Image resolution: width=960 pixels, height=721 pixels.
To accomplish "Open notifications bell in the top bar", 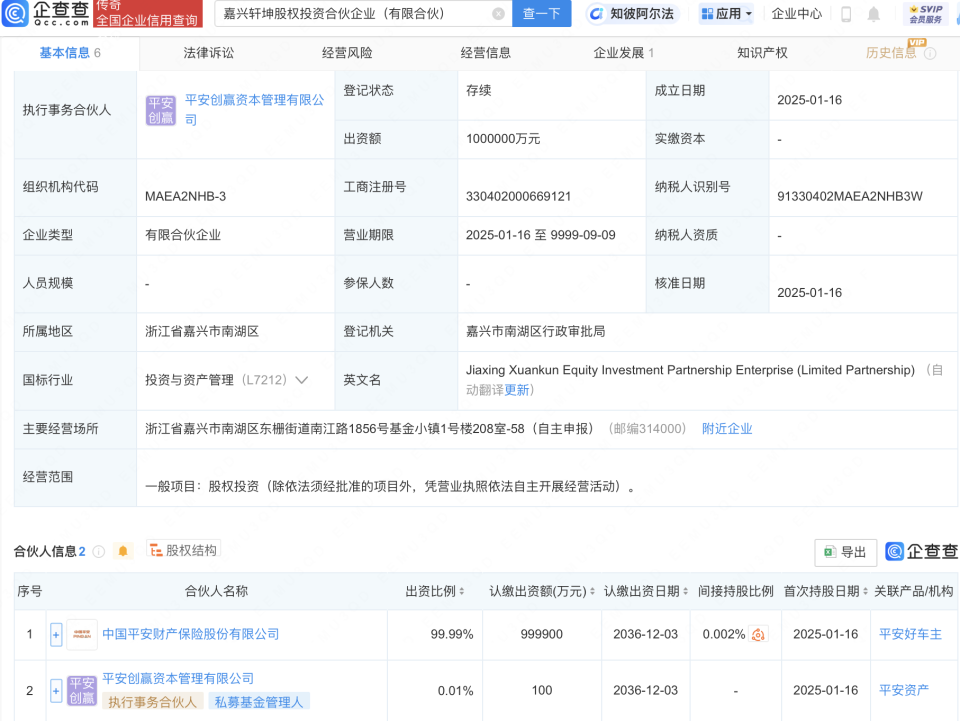I will 874,14.
